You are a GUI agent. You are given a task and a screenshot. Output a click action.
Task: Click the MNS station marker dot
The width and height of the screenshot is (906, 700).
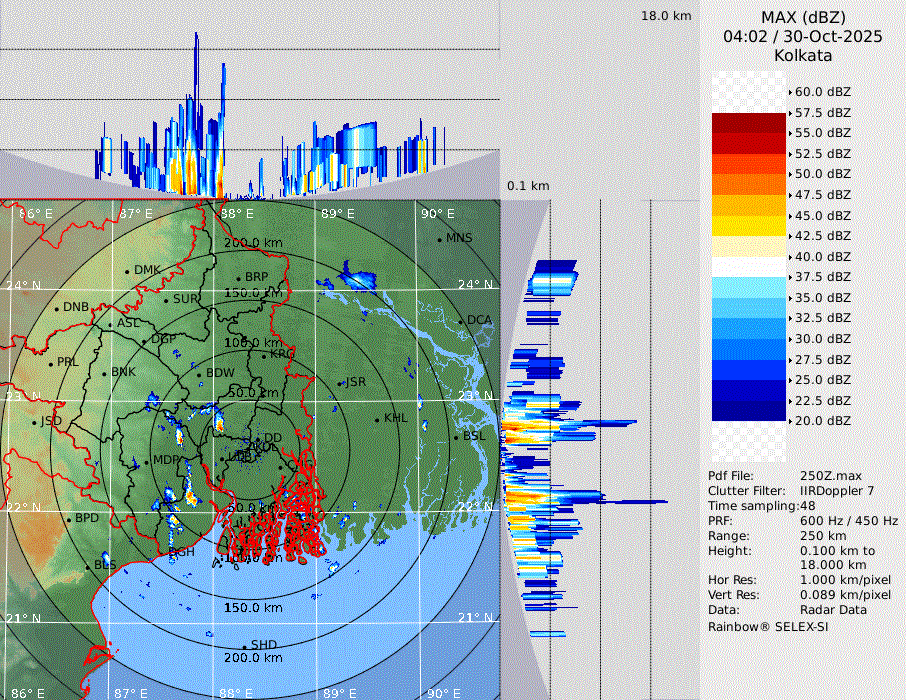point(439,239)
